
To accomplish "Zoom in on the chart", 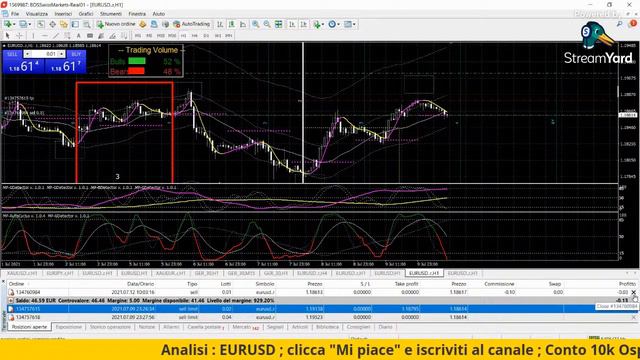I will pos(256,24).
